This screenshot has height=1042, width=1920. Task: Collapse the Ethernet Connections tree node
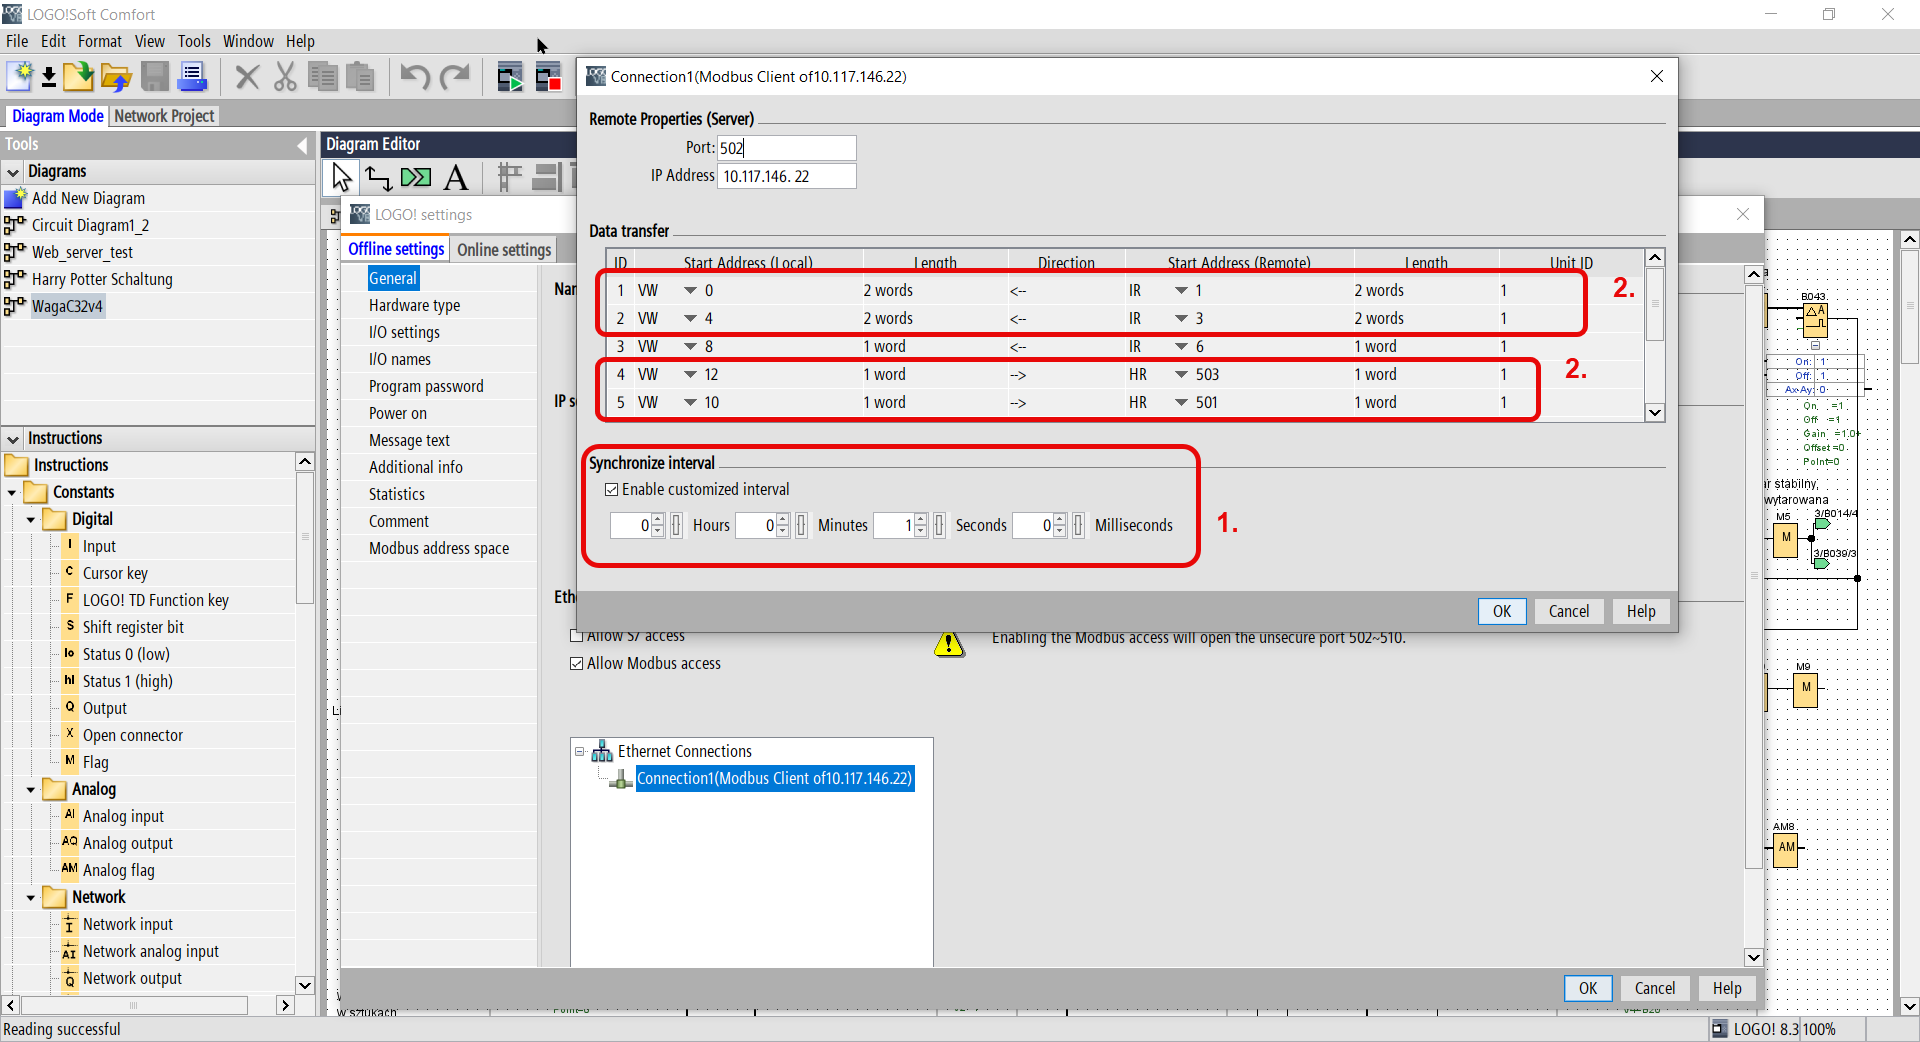click(x=579, y=752)
